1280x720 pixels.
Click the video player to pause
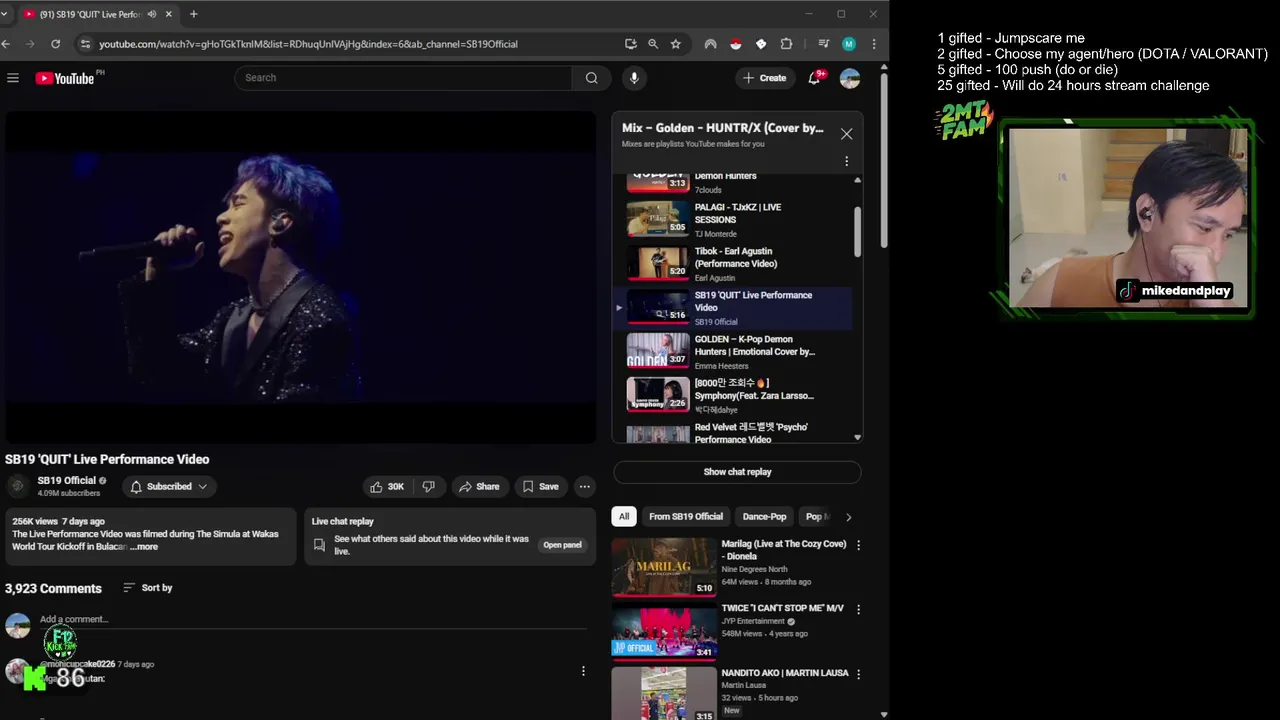300,276
